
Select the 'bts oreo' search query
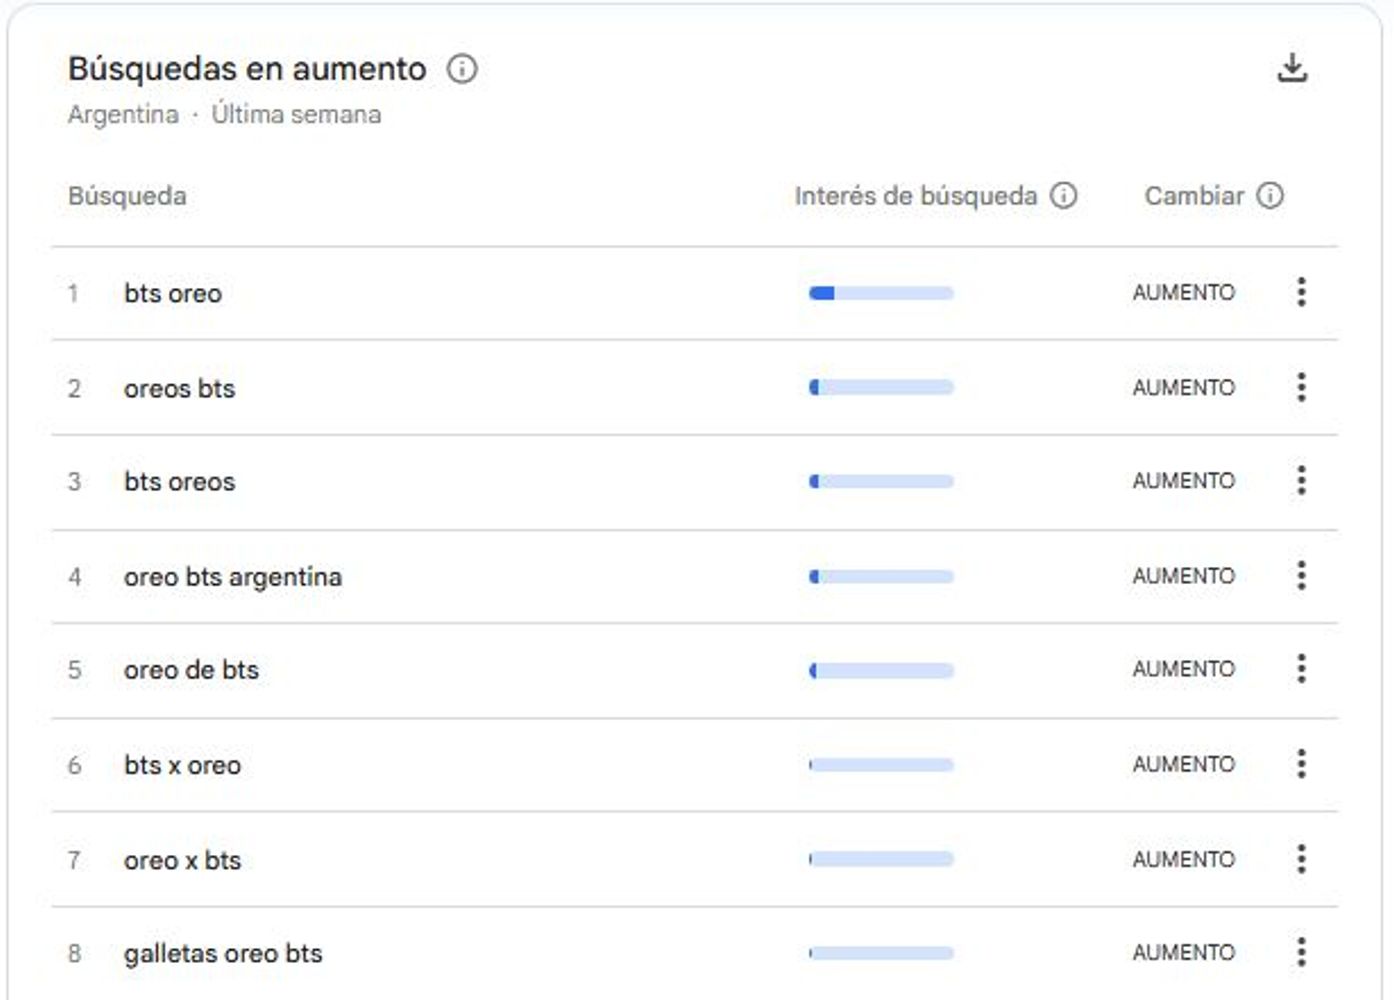point(173,293)
